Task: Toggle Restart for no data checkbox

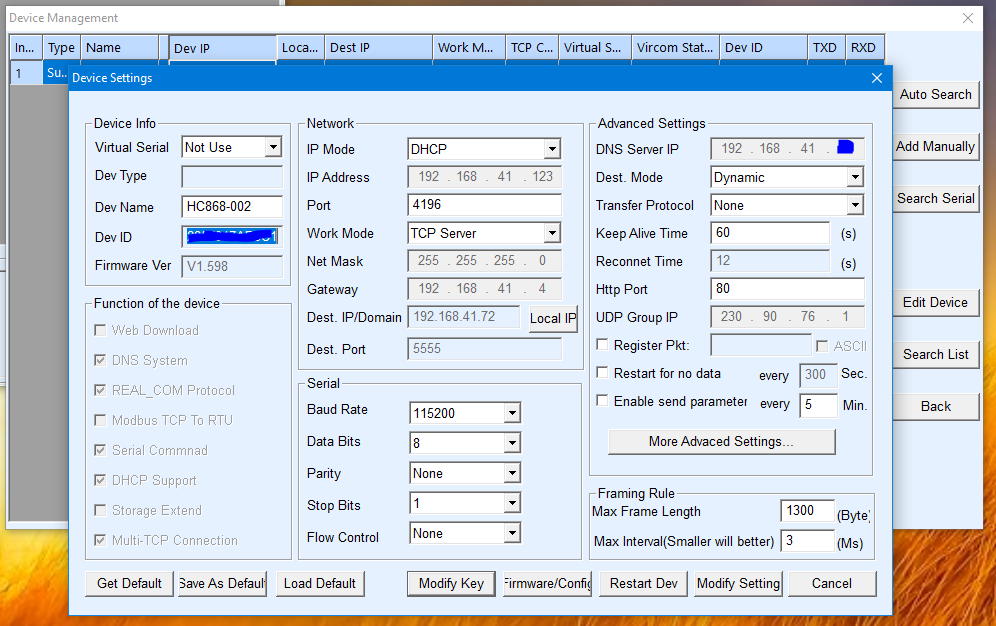Action: (603, 373)
